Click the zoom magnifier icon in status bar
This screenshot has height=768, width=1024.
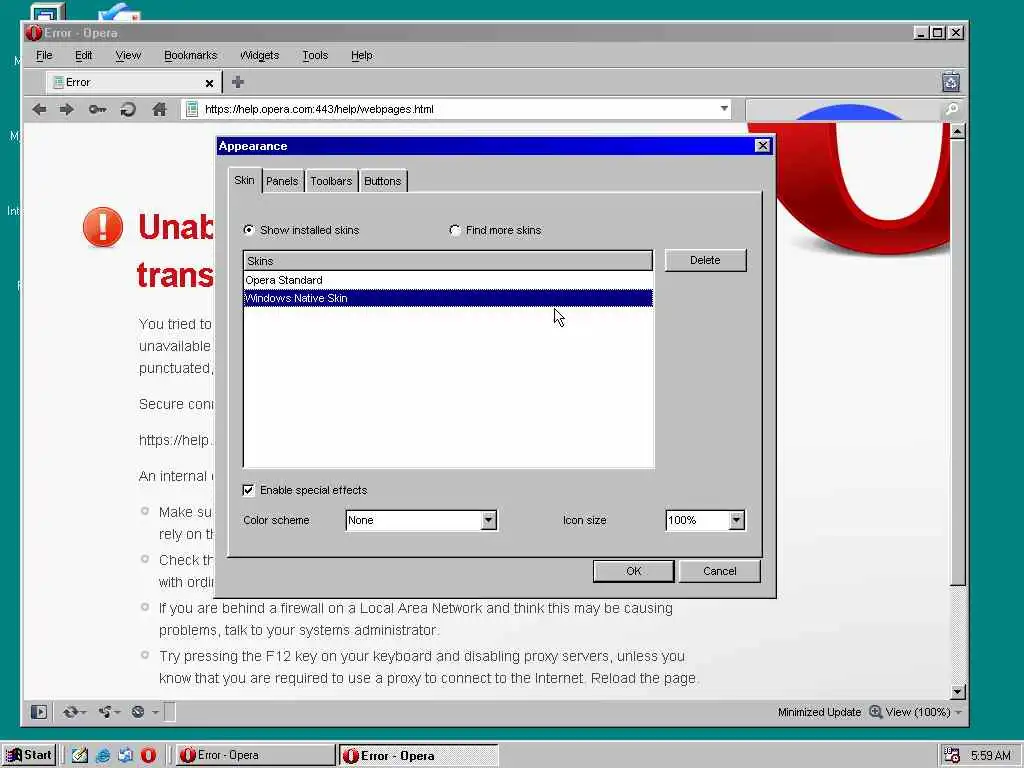click(876, 712)
